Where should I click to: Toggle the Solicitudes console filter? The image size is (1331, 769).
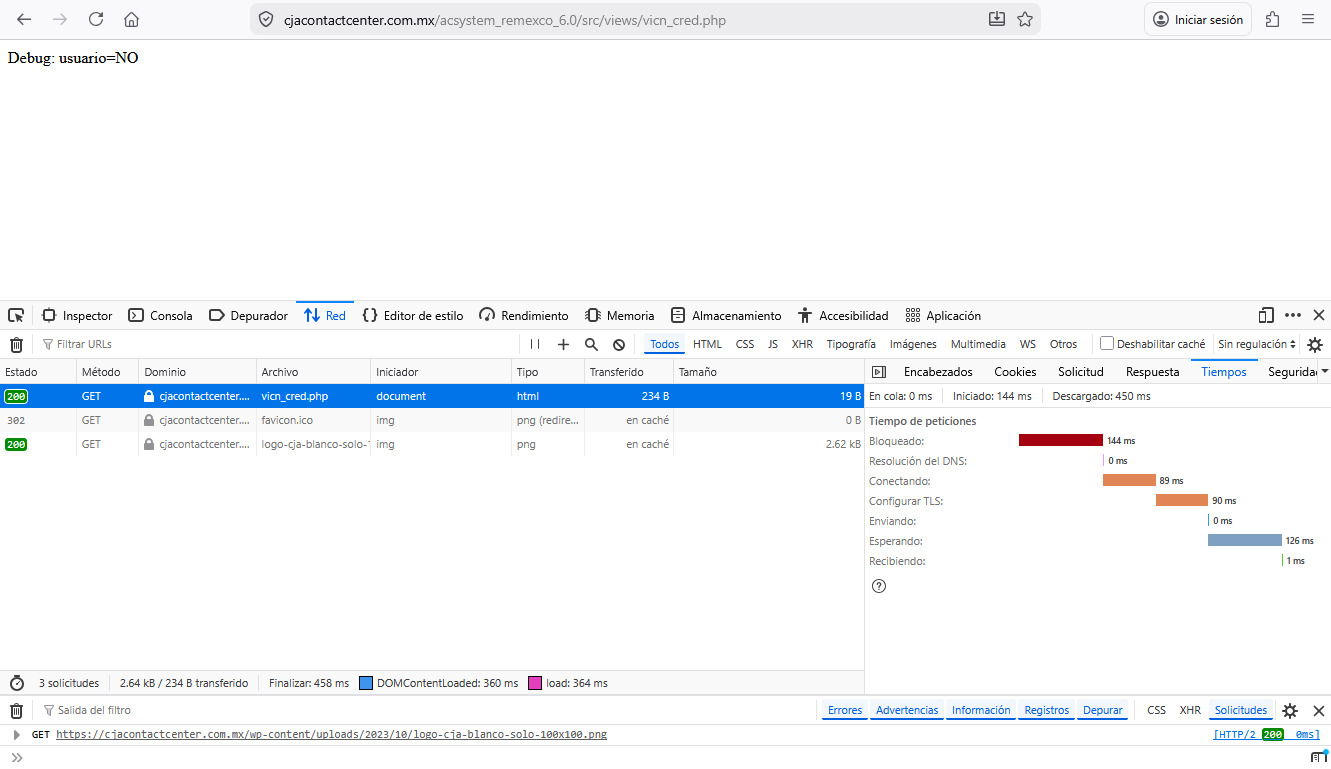coord(1241,710)
